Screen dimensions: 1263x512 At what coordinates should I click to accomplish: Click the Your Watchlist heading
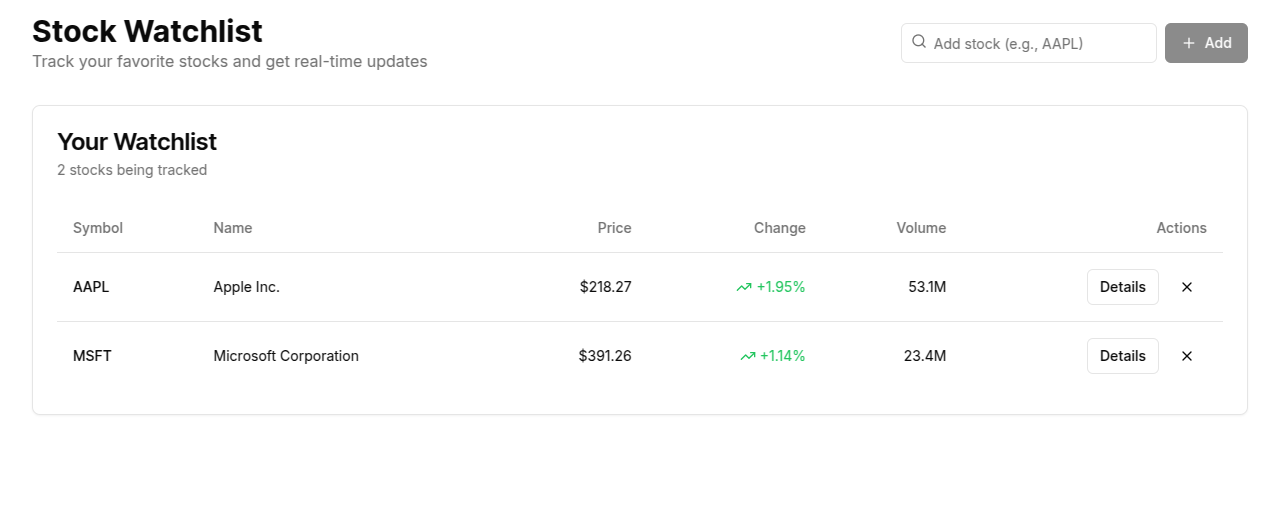(137, 141)
